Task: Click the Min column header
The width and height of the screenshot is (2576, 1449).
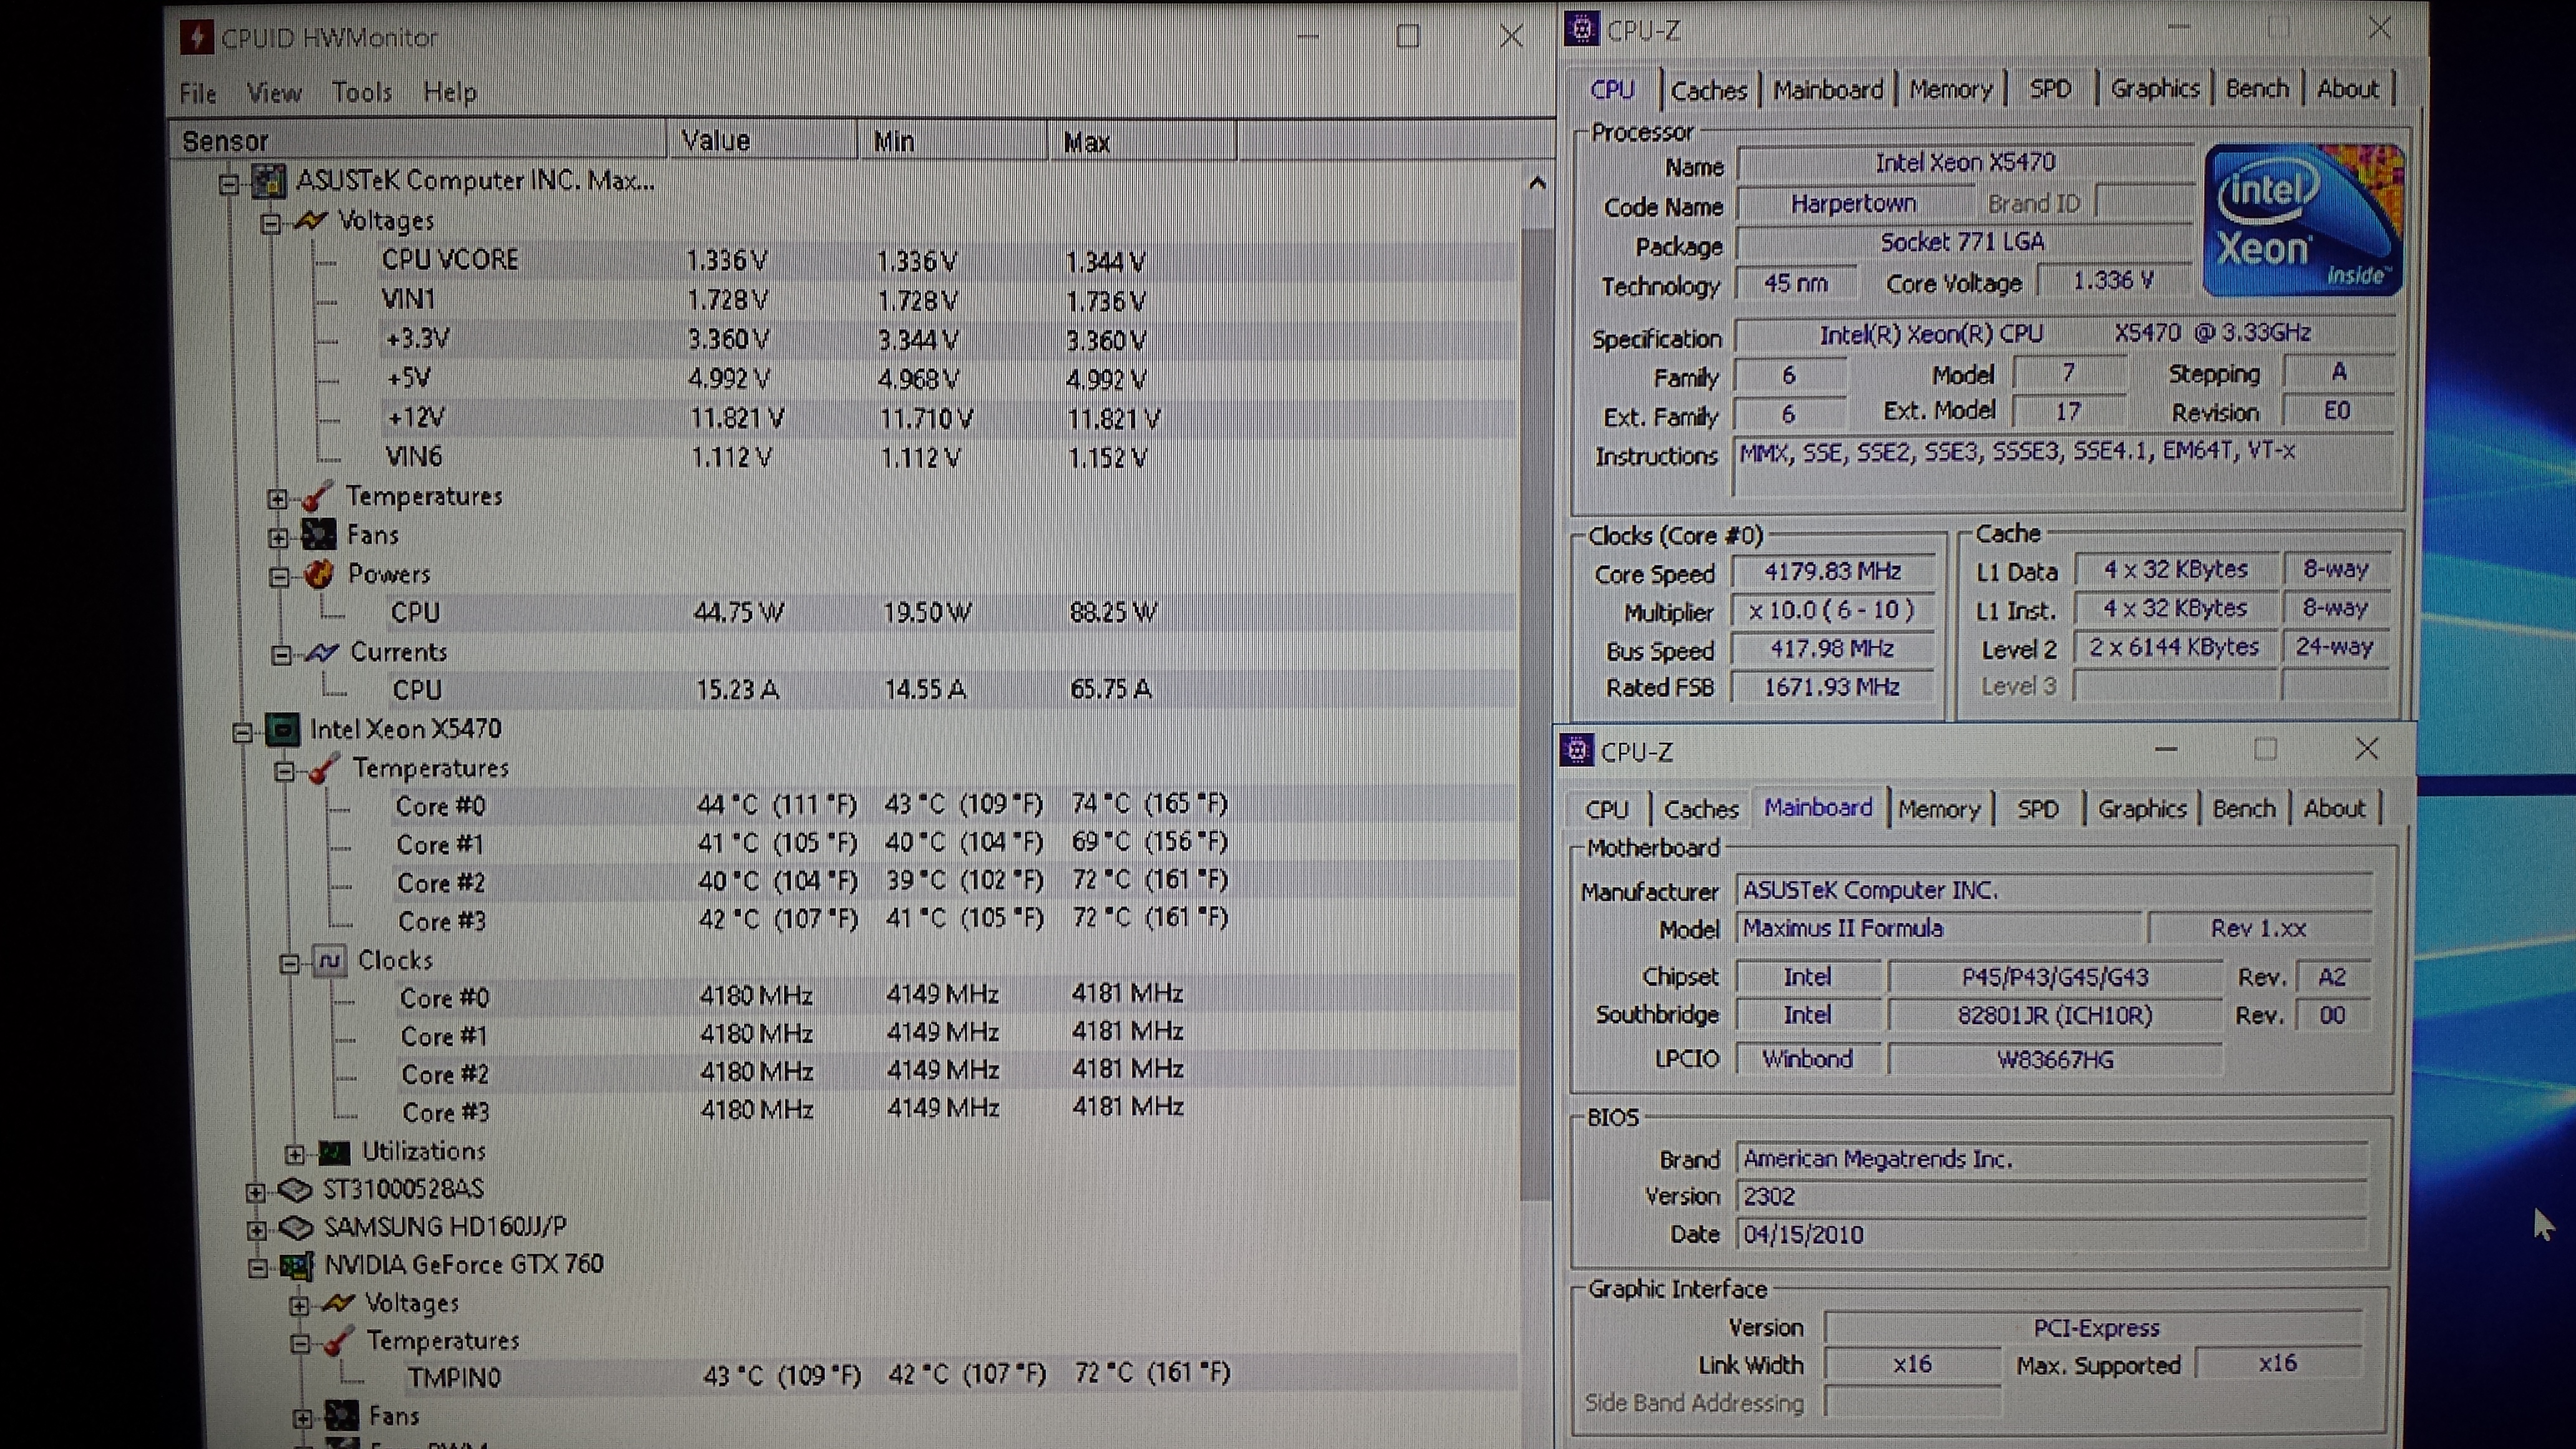Action: (952, 141)
